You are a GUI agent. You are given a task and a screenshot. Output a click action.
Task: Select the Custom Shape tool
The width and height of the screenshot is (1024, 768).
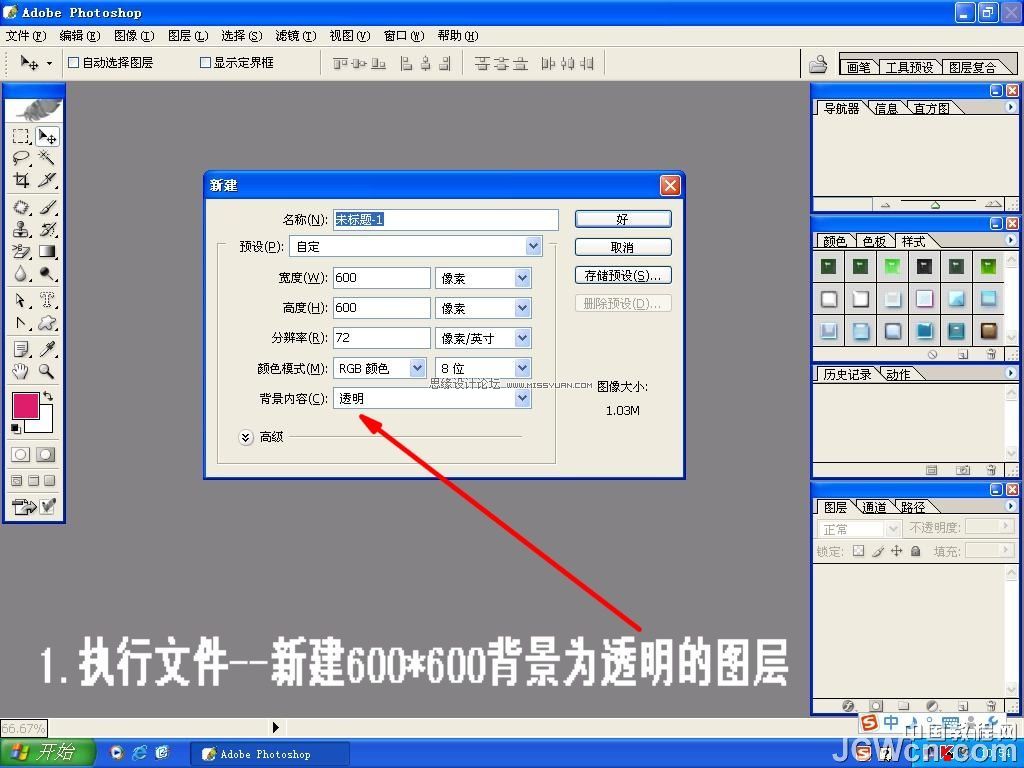tap(47, 323)
